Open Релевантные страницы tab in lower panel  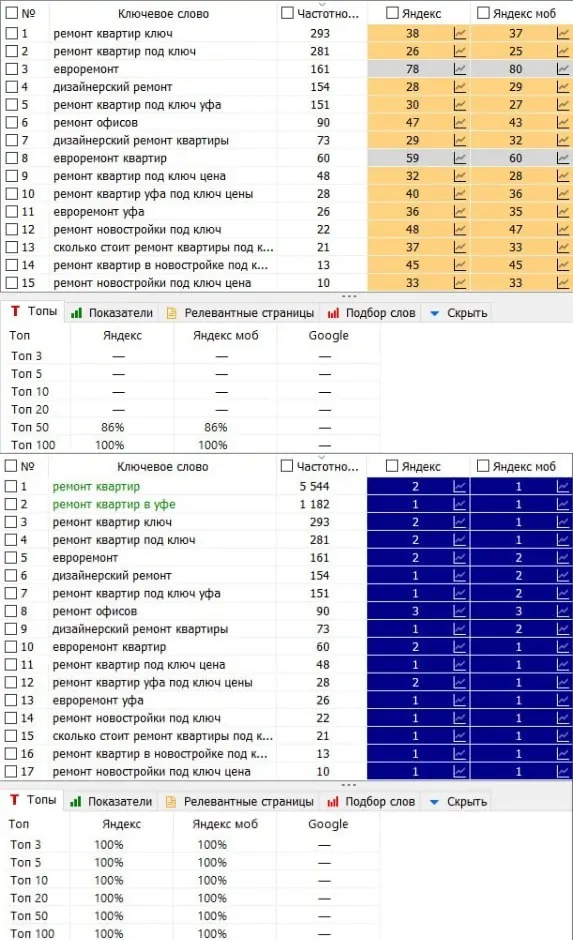click(x=240, y=802)
